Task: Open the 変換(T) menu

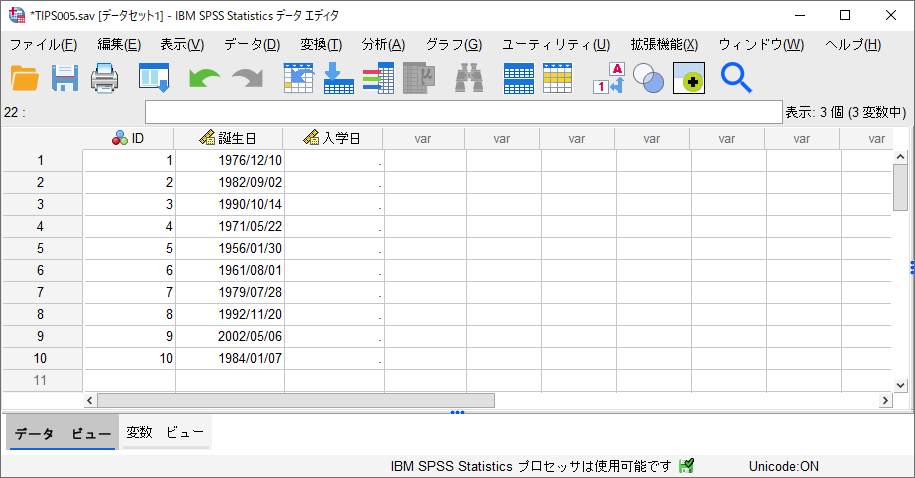Action: tap(321, 44)
